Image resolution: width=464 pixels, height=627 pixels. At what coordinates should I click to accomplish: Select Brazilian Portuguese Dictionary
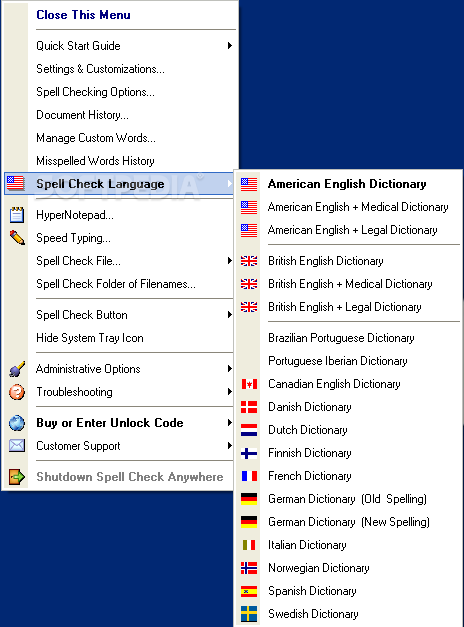[341, 338]
